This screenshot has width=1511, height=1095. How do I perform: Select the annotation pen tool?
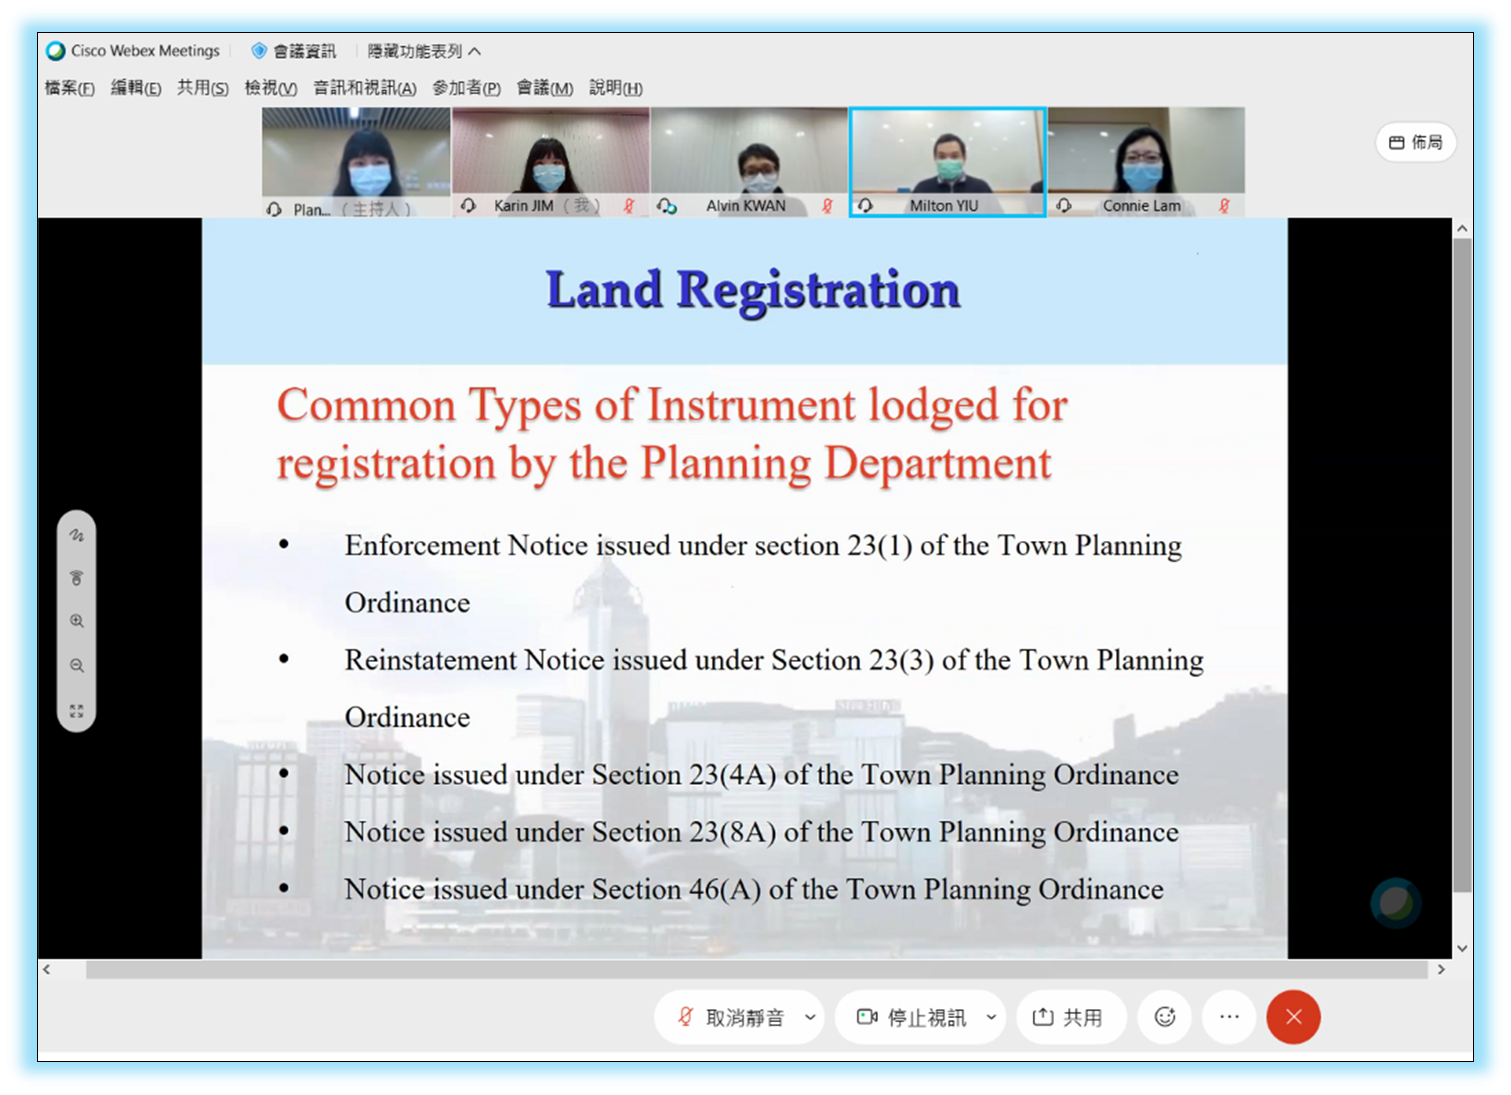coord(77,535)
